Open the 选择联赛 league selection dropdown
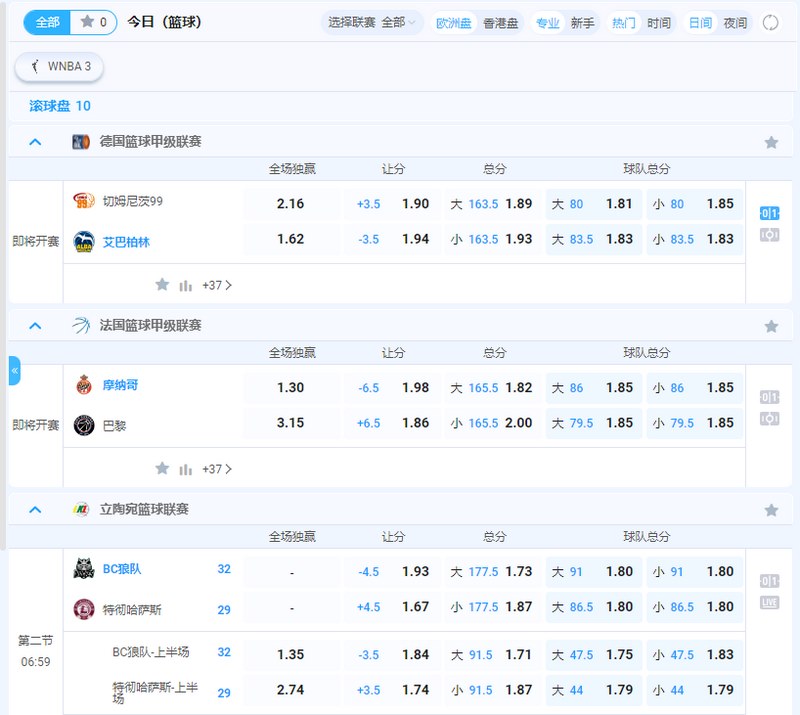Screen dimensions: 800x715 (x=372, y=22)
